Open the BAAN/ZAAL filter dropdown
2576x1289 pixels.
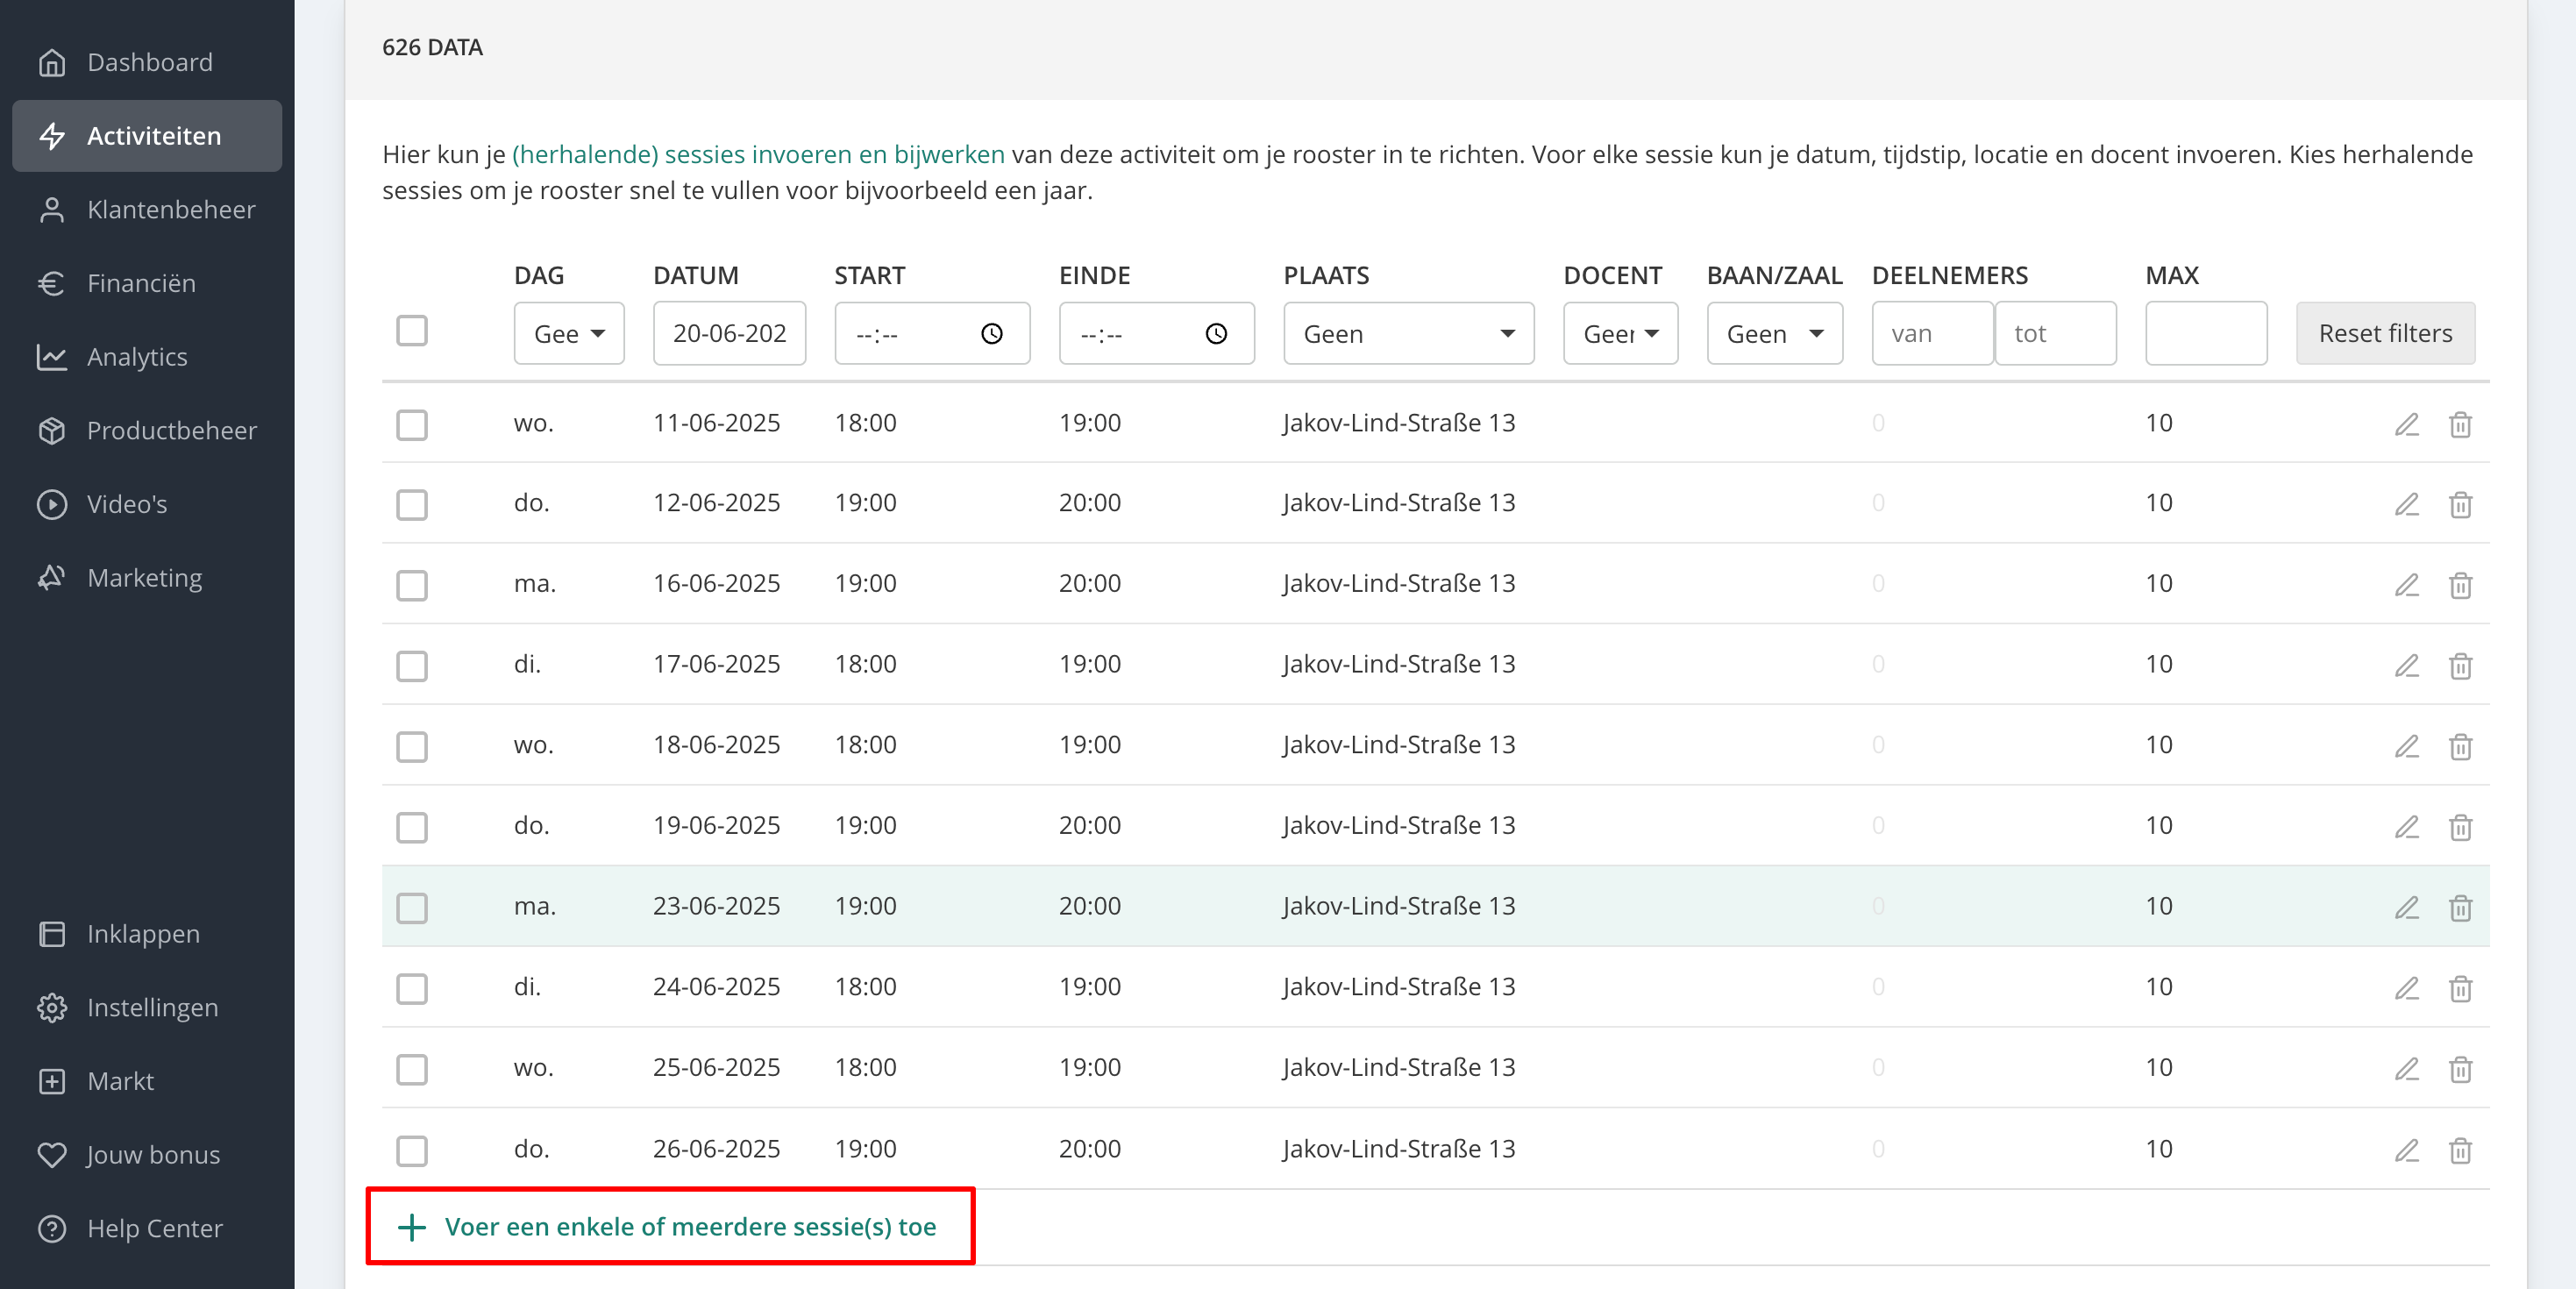(1774, 334)
